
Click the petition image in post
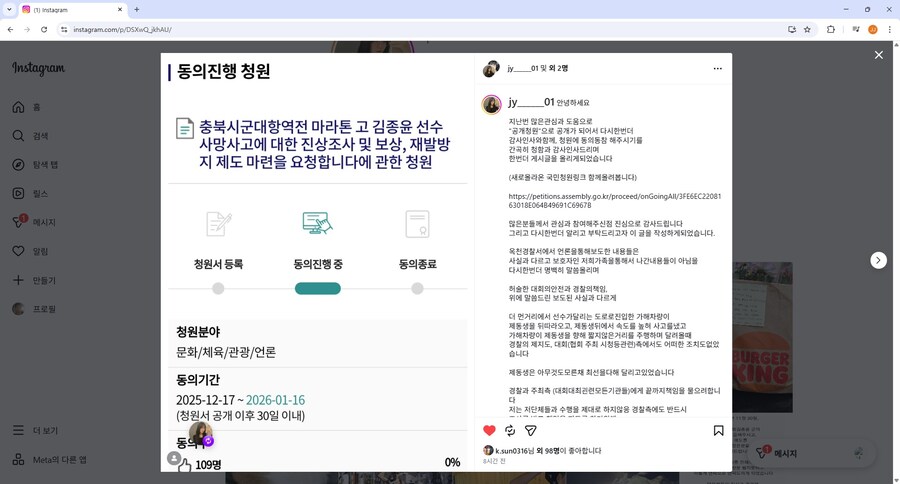pyautogui.click(x=317, y=262)
